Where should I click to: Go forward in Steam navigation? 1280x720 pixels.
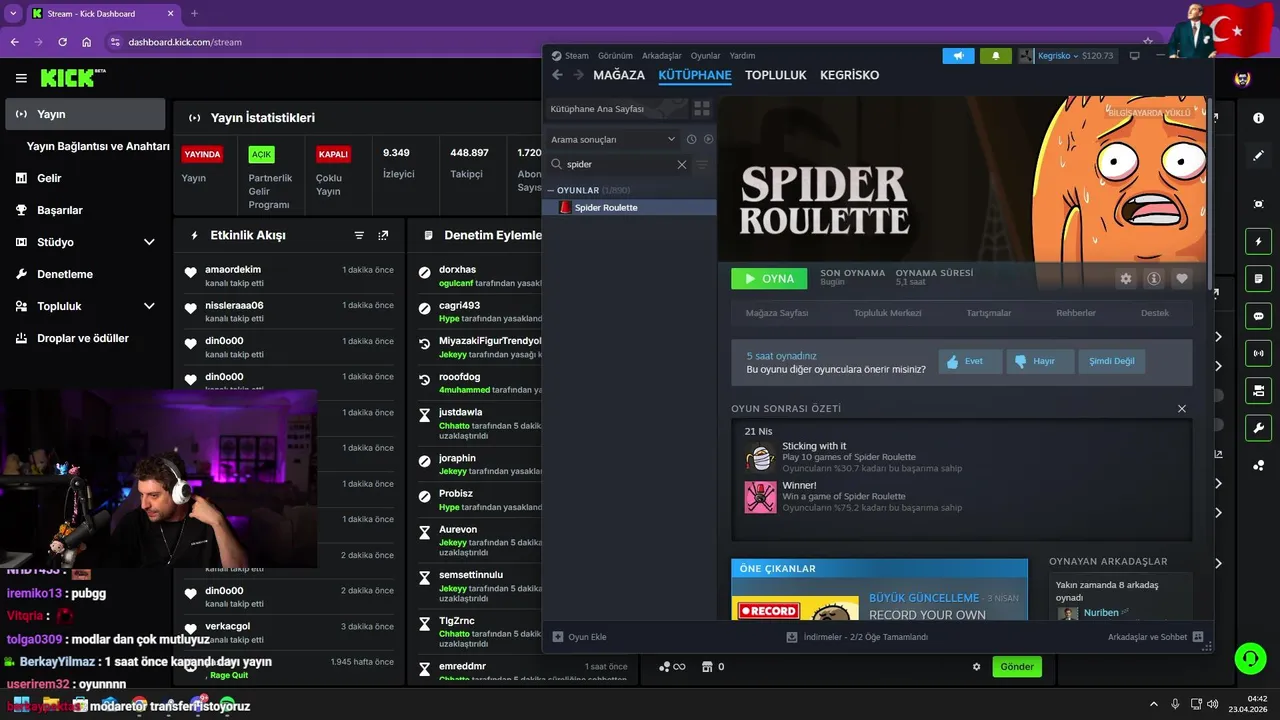578,75
